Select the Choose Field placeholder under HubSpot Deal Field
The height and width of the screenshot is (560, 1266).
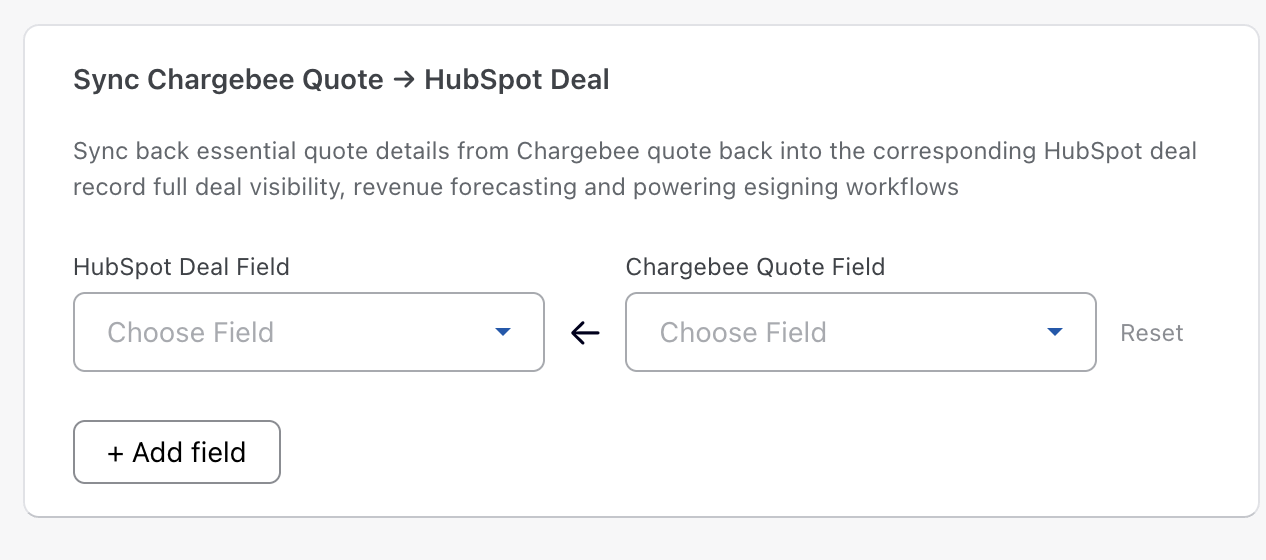(x=190, y=332)
